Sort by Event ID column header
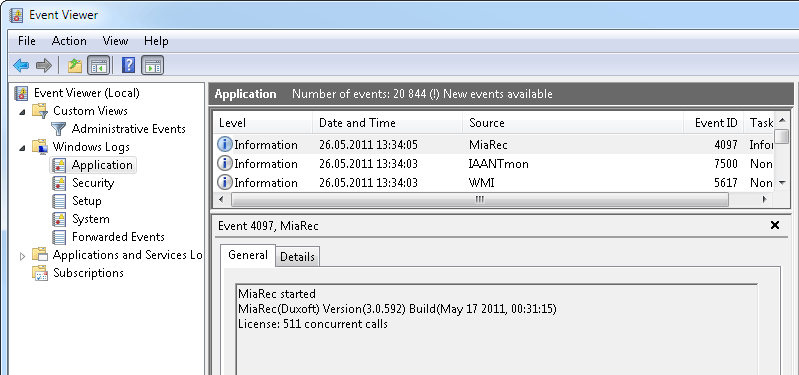 tap(713, 123)
